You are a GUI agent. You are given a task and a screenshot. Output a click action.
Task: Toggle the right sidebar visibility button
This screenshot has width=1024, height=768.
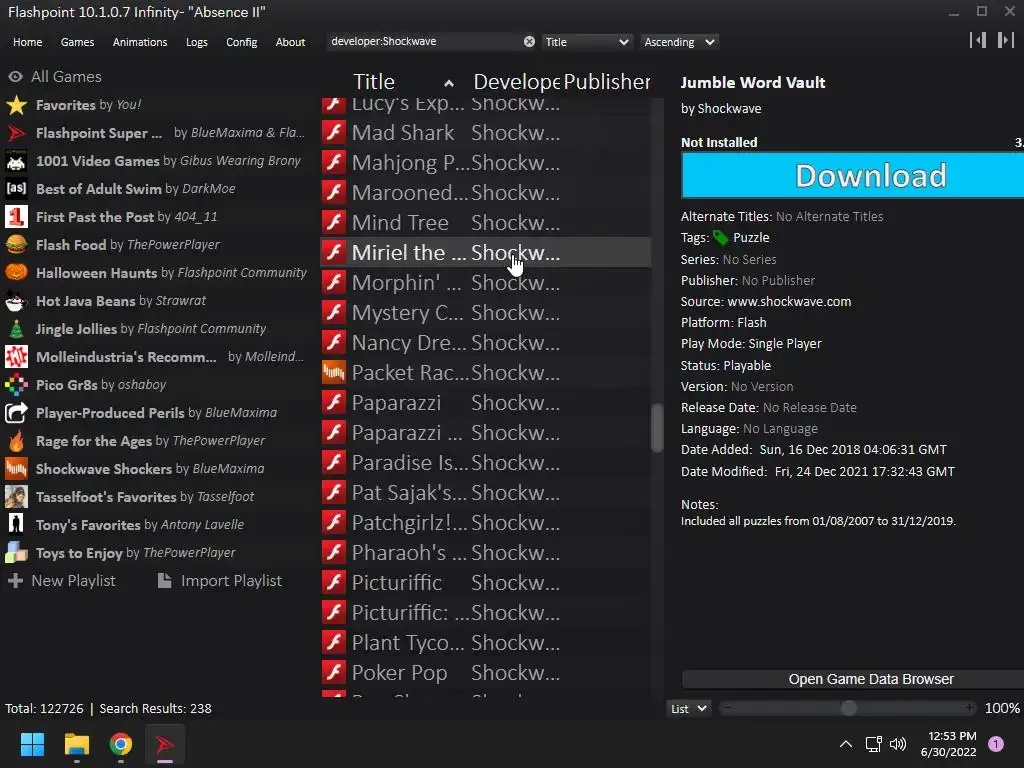[1005, 40]
